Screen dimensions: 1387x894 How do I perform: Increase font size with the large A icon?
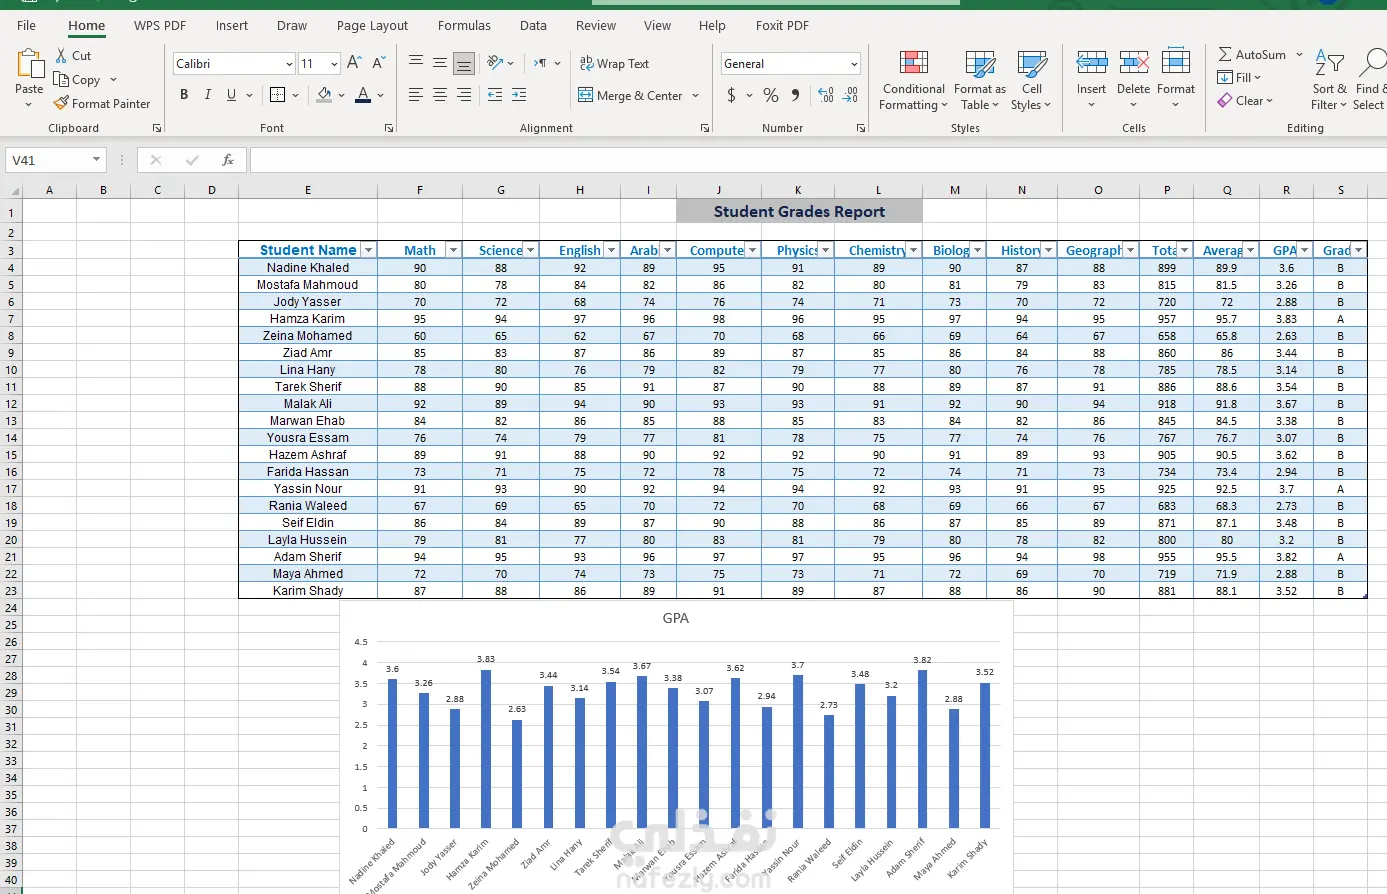(x=354, y=63)
